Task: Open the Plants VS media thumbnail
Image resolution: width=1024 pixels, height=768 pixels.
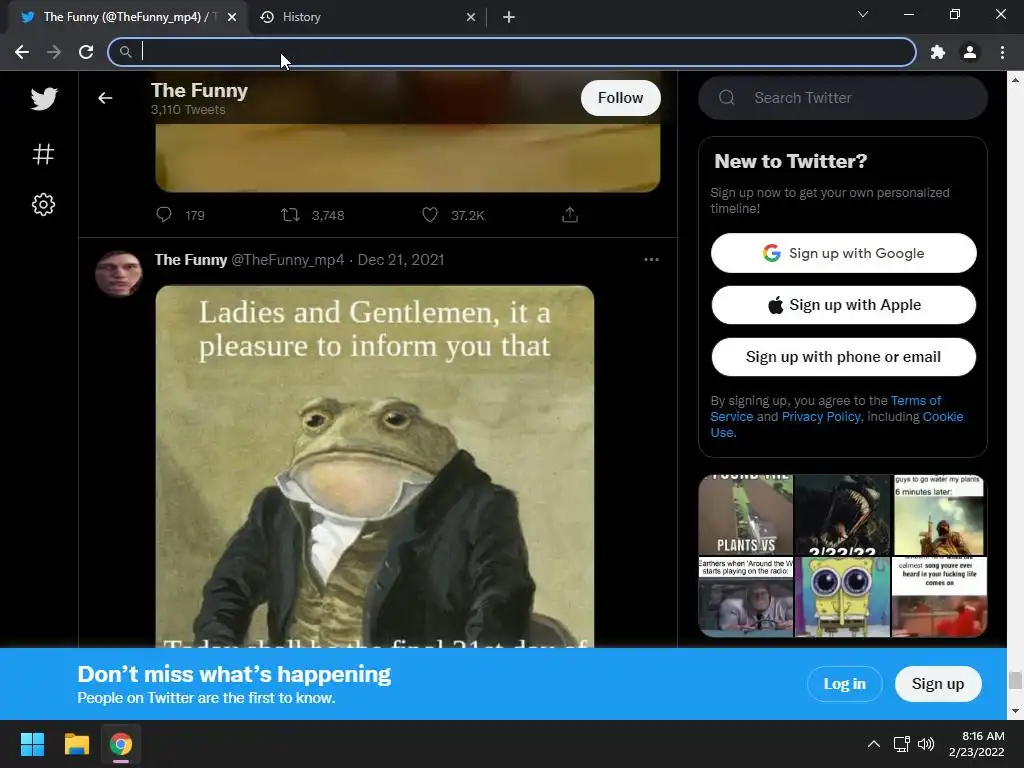Action: click(x=746, y=515)
